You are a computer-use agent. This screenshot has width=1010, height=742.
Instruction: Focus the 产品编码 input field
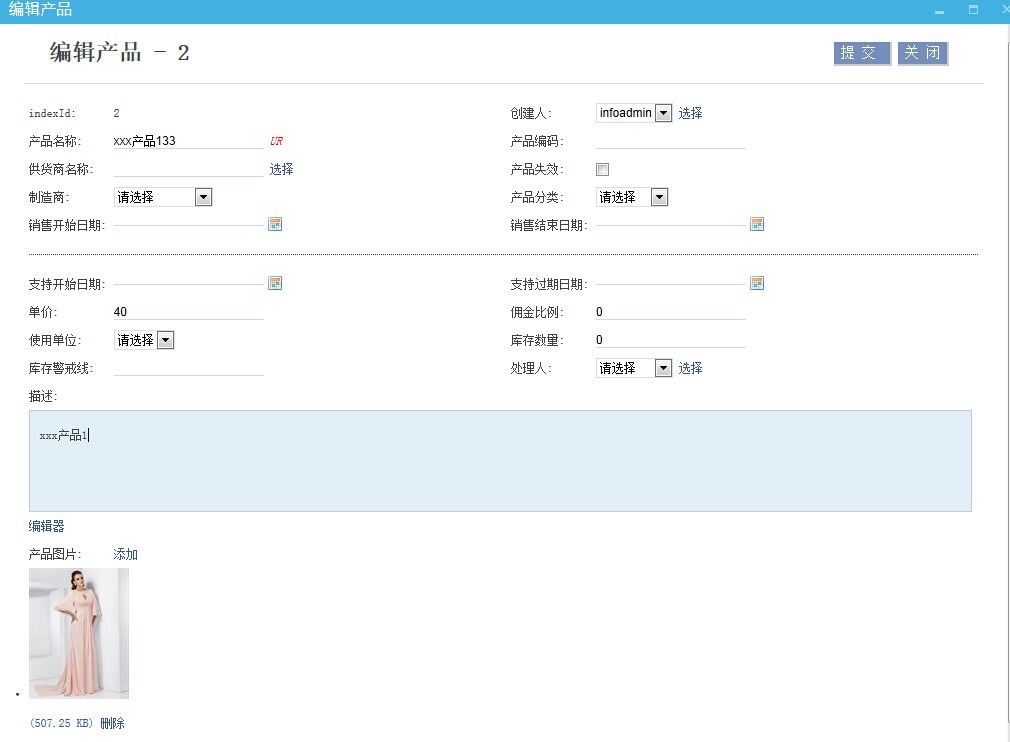(x=671, y=141)
